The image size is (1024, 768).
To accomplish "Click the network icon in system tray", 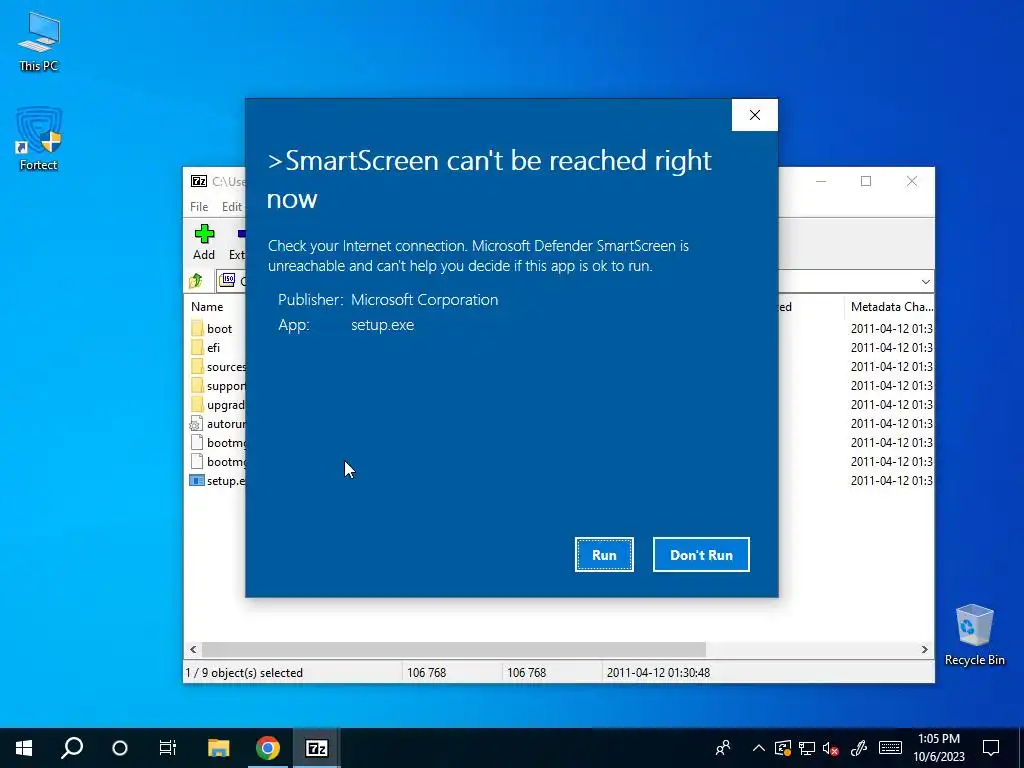I will point(807,748).
